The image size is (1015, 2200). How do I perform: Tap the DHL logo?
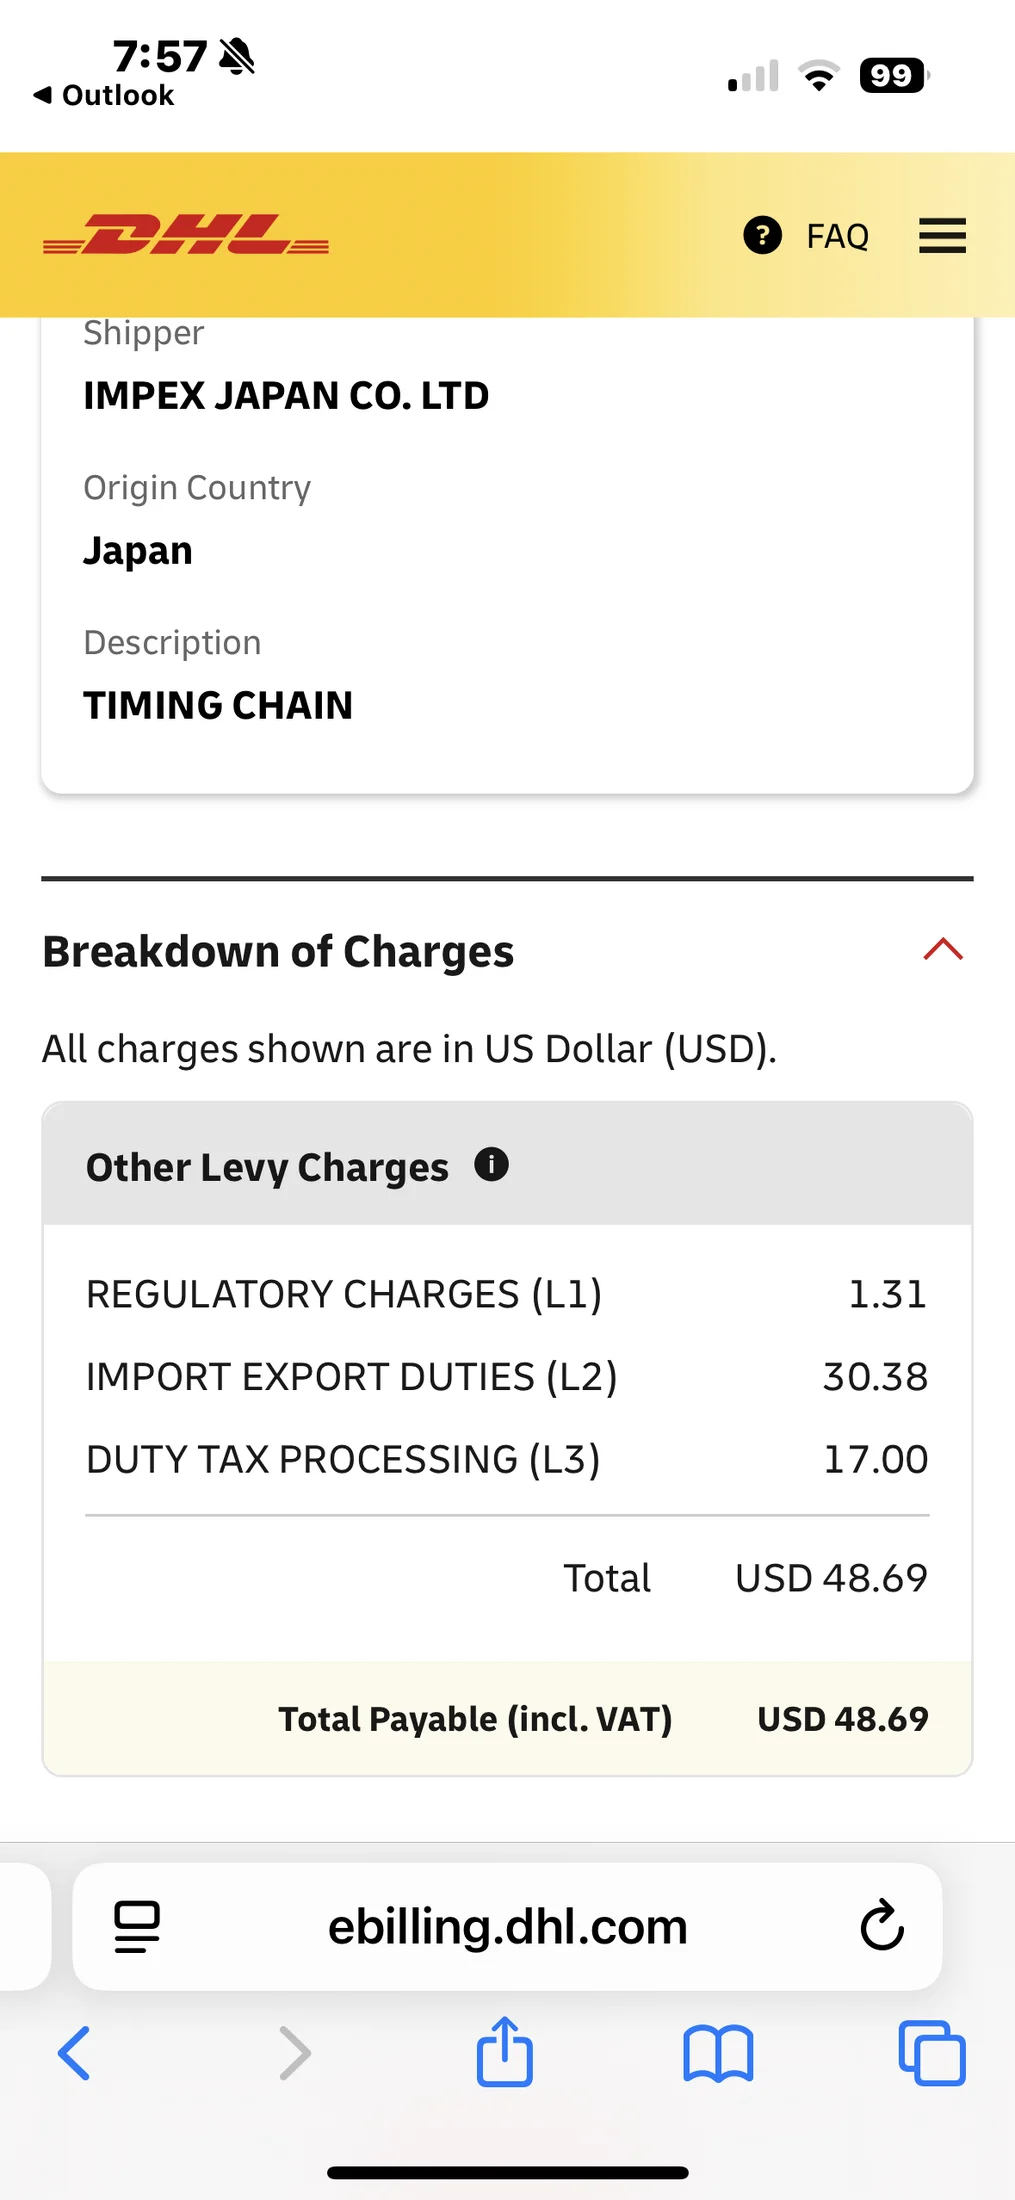186,236
